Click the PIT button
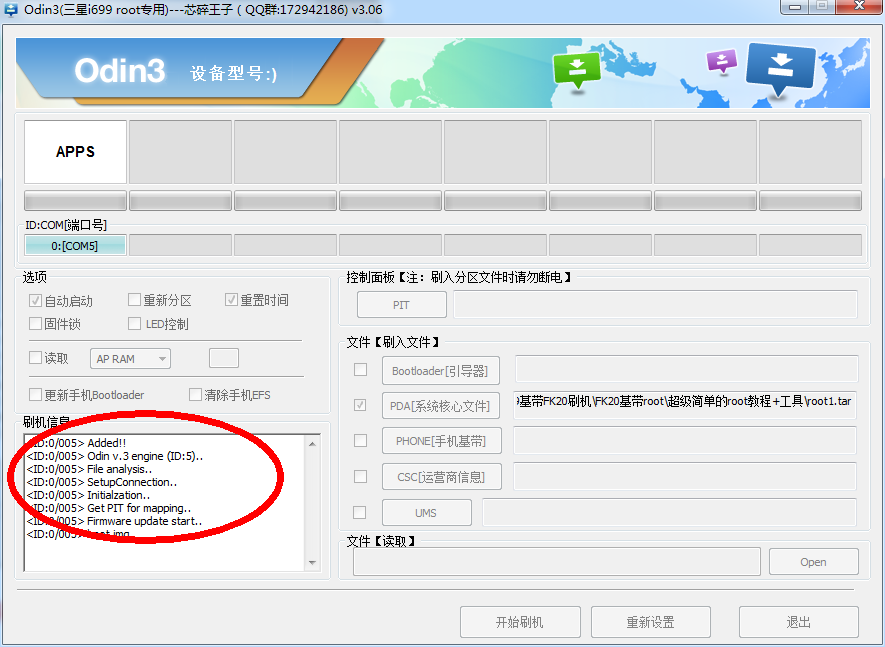 click(402, 305)
